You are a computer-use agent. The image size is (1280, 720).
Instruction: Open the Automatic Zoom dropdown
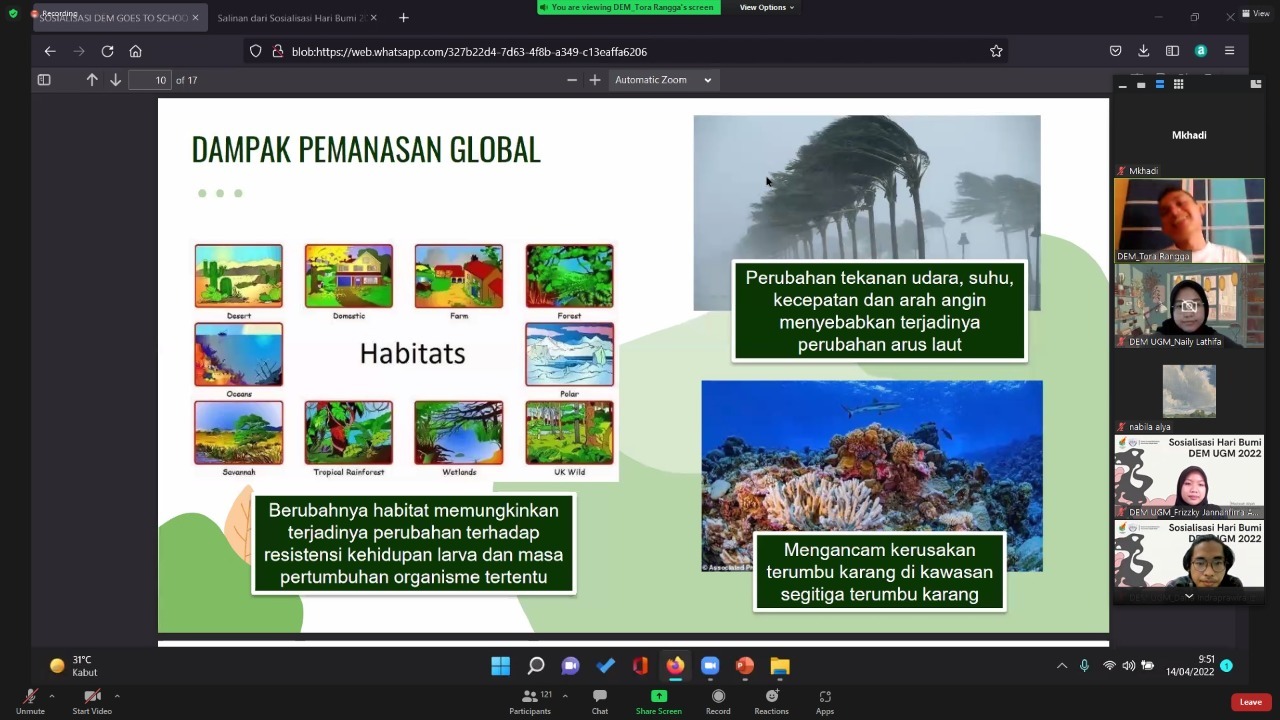(663, 80)
